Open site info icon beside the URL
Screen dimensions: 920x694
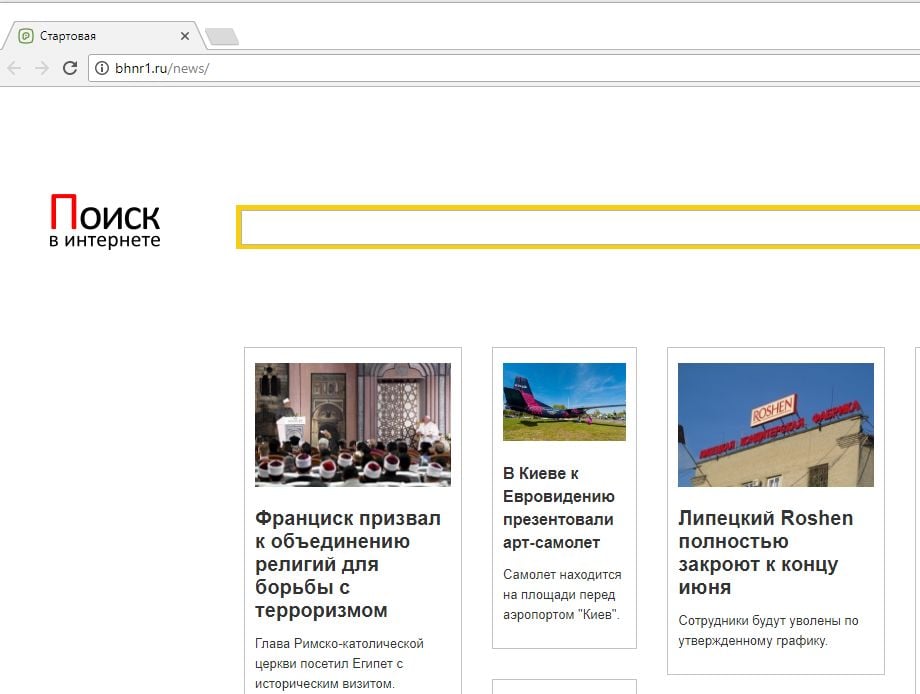tap(102, 68)
